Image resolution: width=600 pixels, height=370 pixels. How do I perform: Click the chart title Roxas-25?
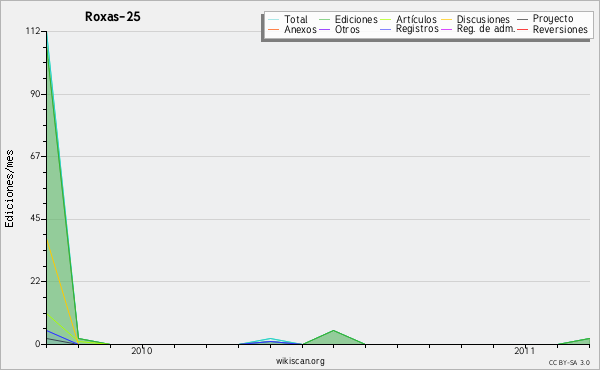pyautogui.click(x=112, y=17)
